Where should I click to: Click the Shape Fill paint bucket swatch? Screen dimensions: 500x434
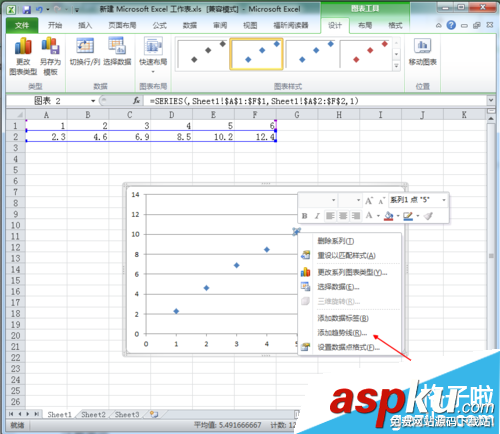pos(389,216)
